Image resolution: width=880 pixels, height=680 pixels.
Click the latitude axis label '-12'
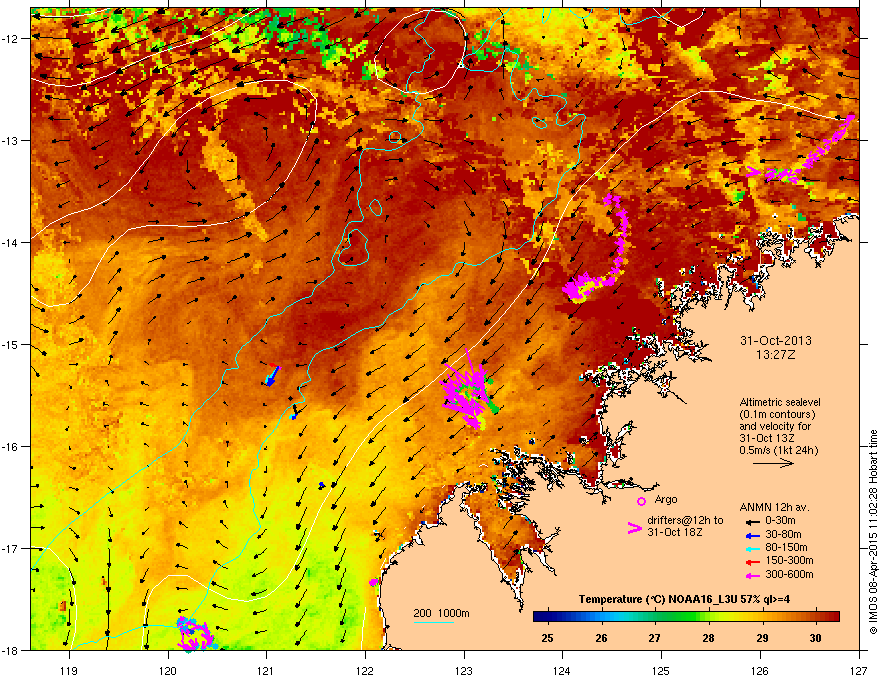(10, 39)
